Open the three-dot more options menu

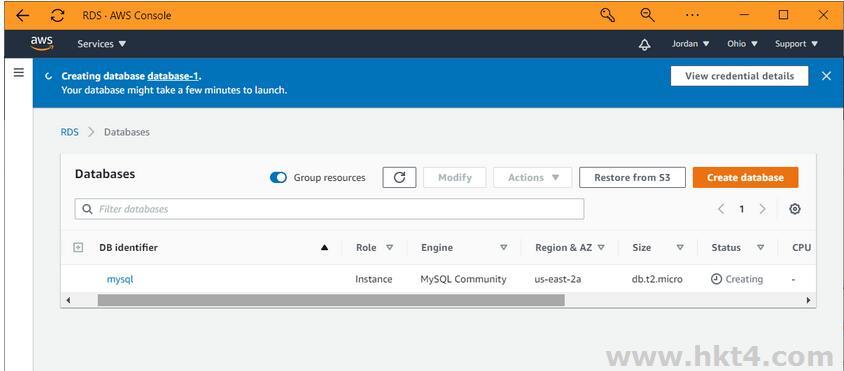point(692,16)
